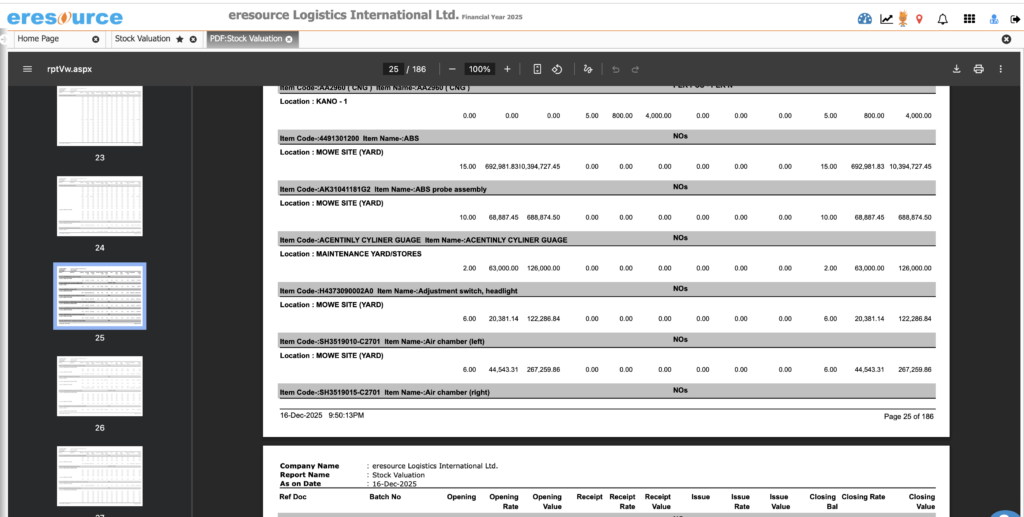Image resolution: width=1024 pixels, height=517 pixels.
Task: Open PDF more actions menu
Action: click(x=1000, y=69)
